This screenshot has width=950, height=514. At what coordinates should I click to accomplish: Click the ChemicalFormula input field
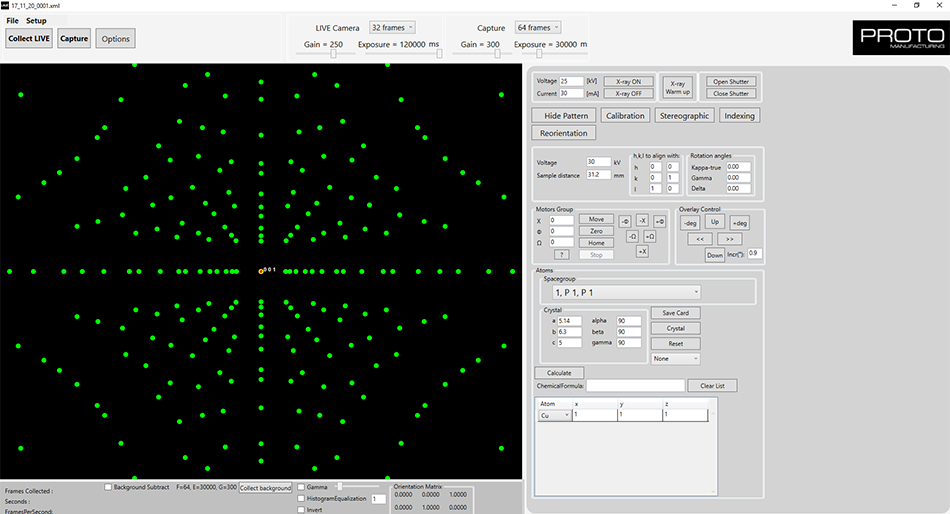coord(636,386)
